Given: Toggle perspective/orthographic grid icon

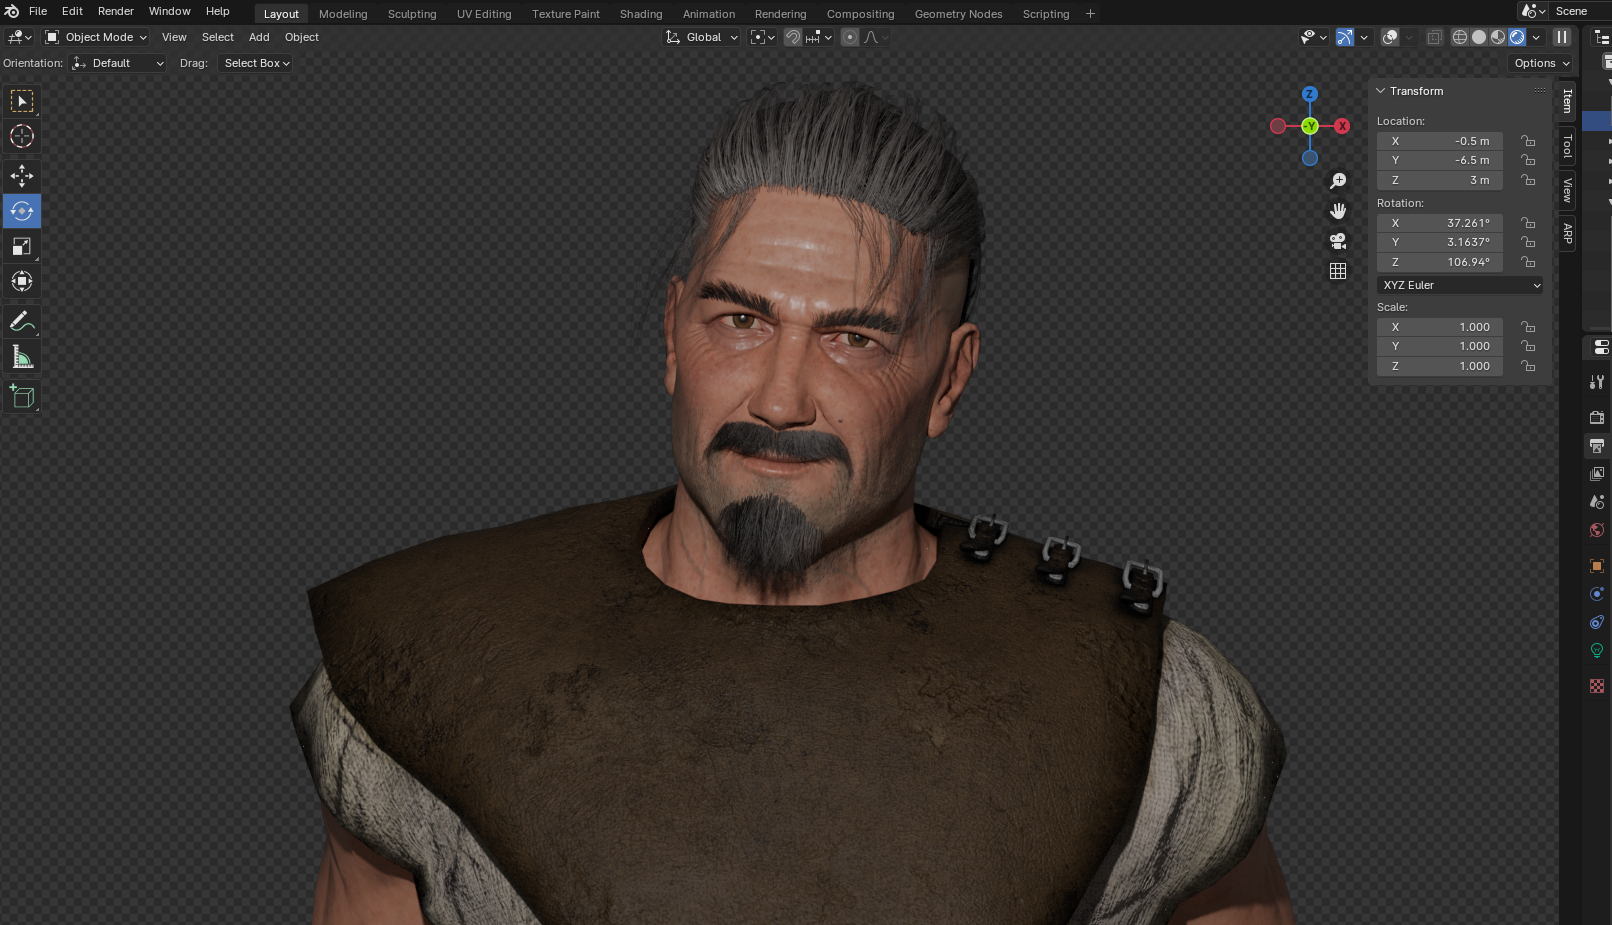Looking at the screenshot, I should point(1338,271).
